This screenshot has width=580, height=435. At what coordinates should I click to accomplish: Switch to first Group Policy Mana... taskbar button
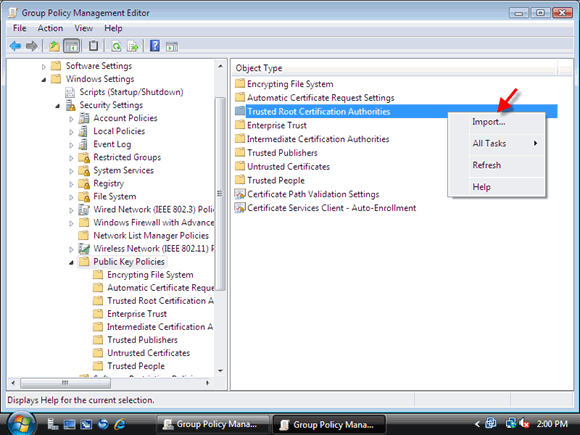click(x=212, y=424)
